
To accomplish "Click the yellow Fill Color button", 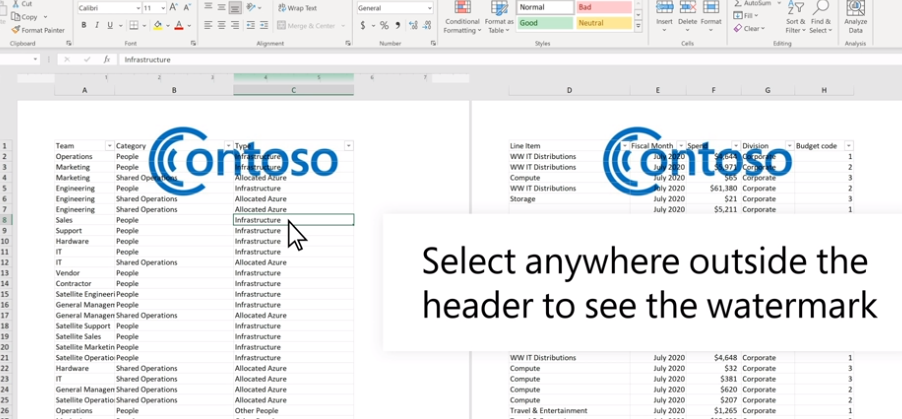I will (x=160, y=25).
